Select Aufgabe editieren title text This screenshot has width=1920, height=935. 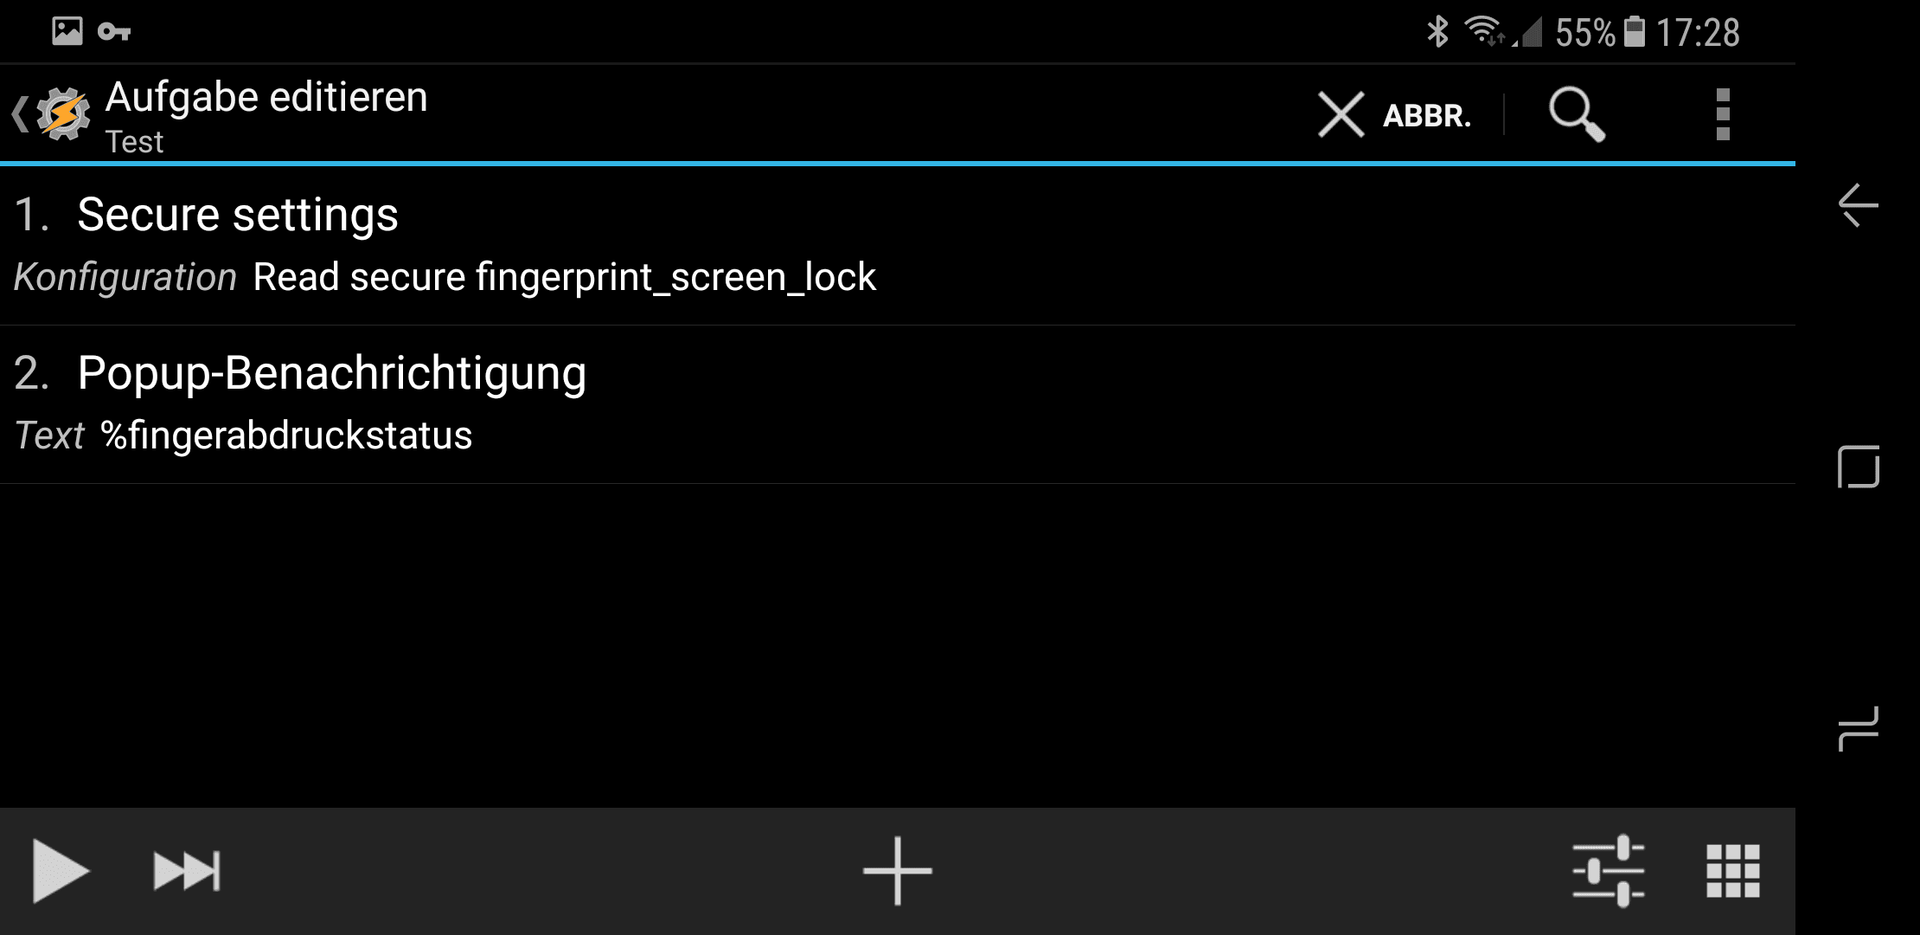coord(266,98)
